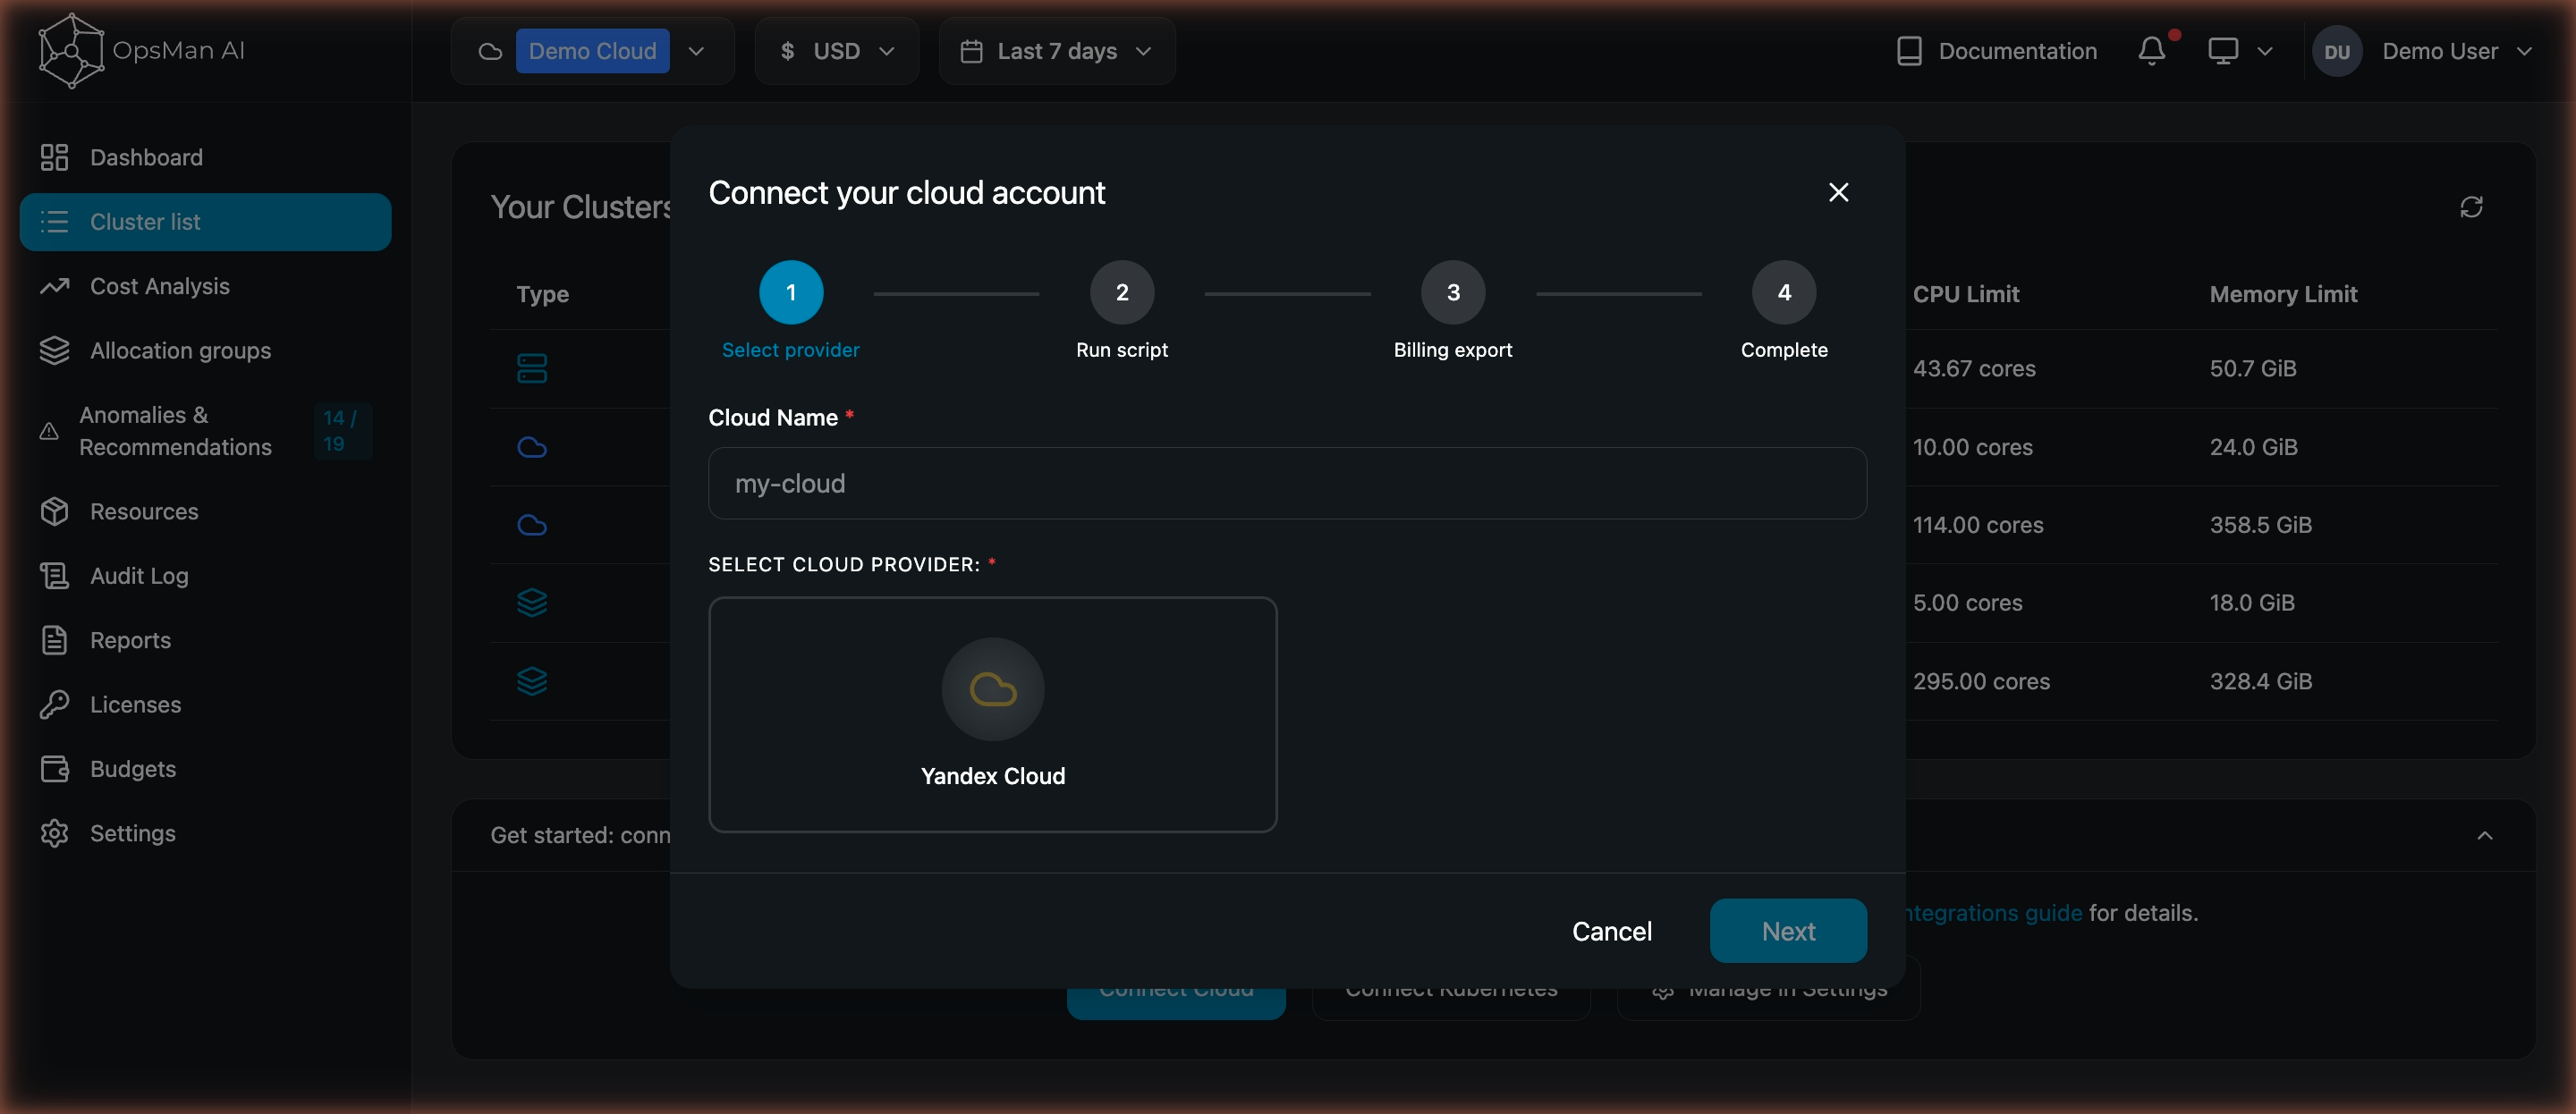2576x1114 pixels.
Task: Open Settings from the sidebar
Action: (x=205, y=833)
